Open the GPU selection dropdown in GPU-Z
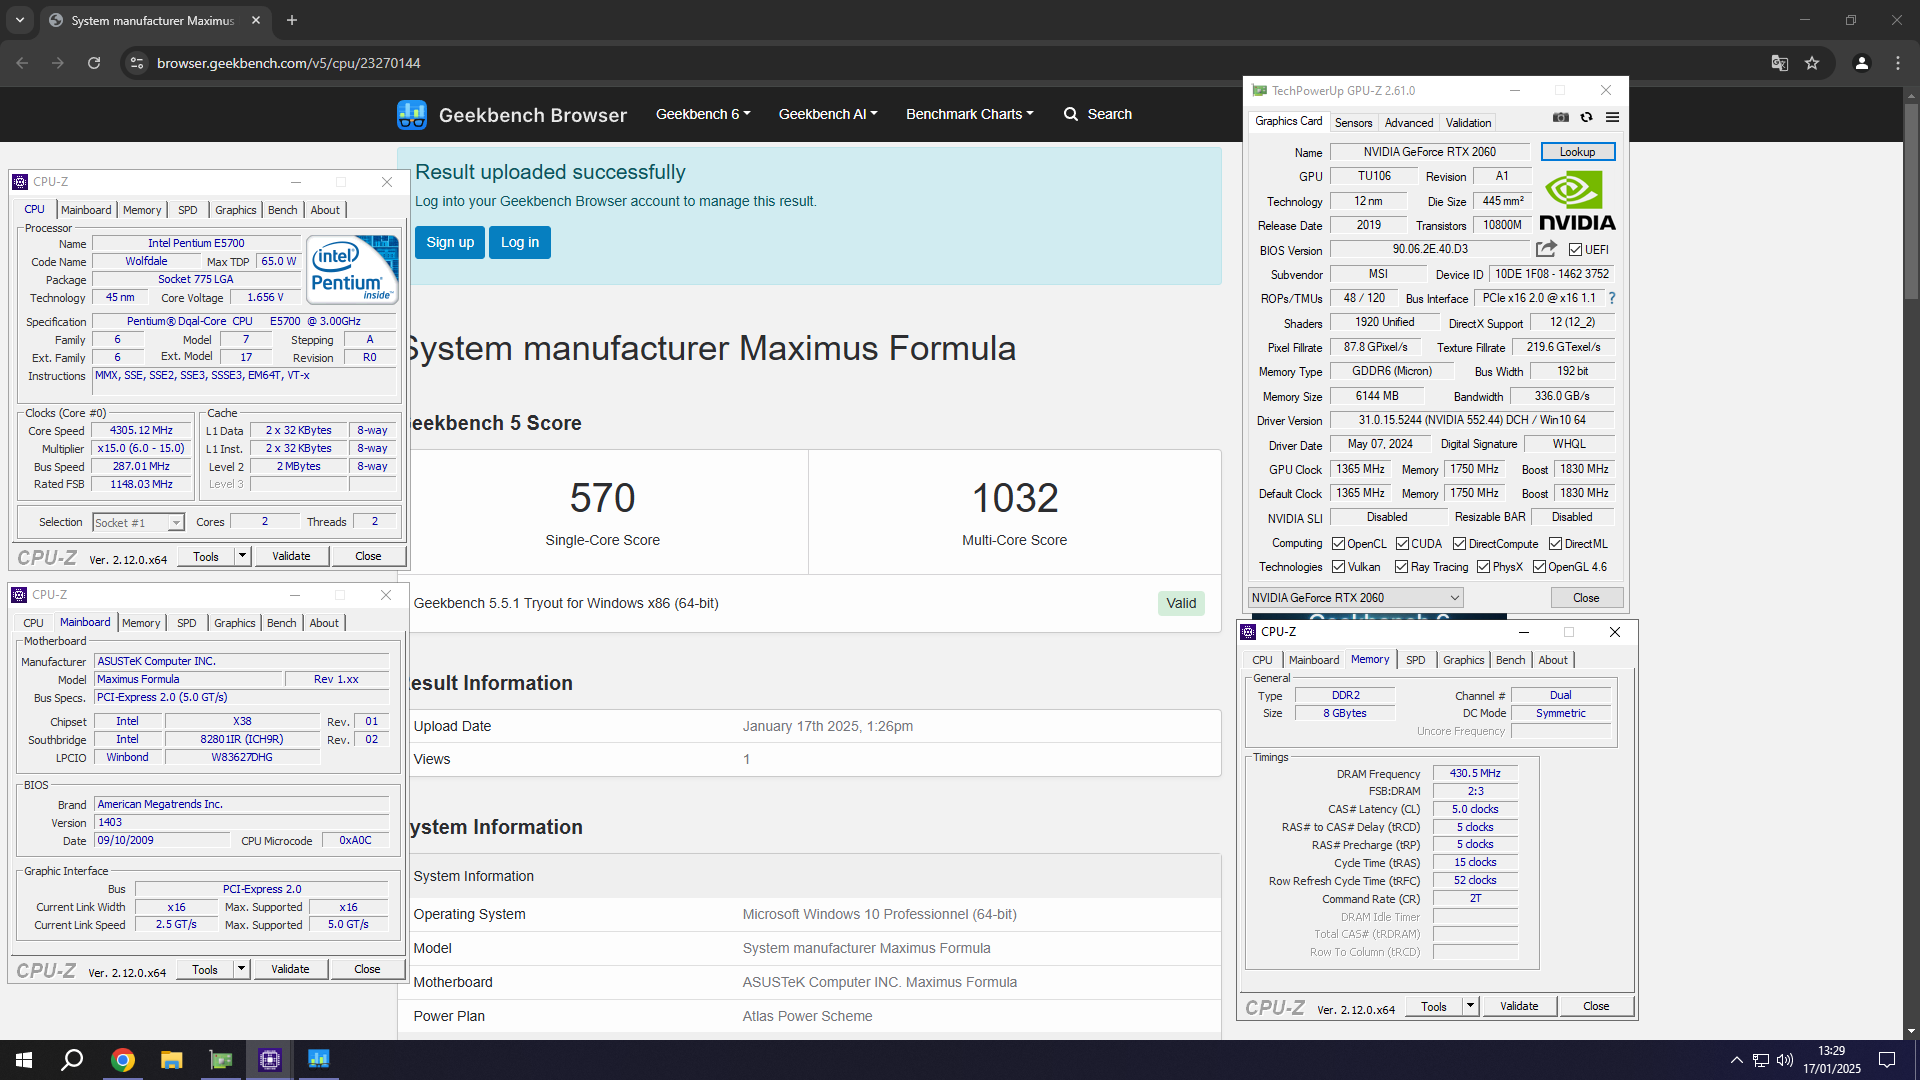The height and width of the screenshot is (1080, 1920). pyautogui.click(x=1355, y=598)
